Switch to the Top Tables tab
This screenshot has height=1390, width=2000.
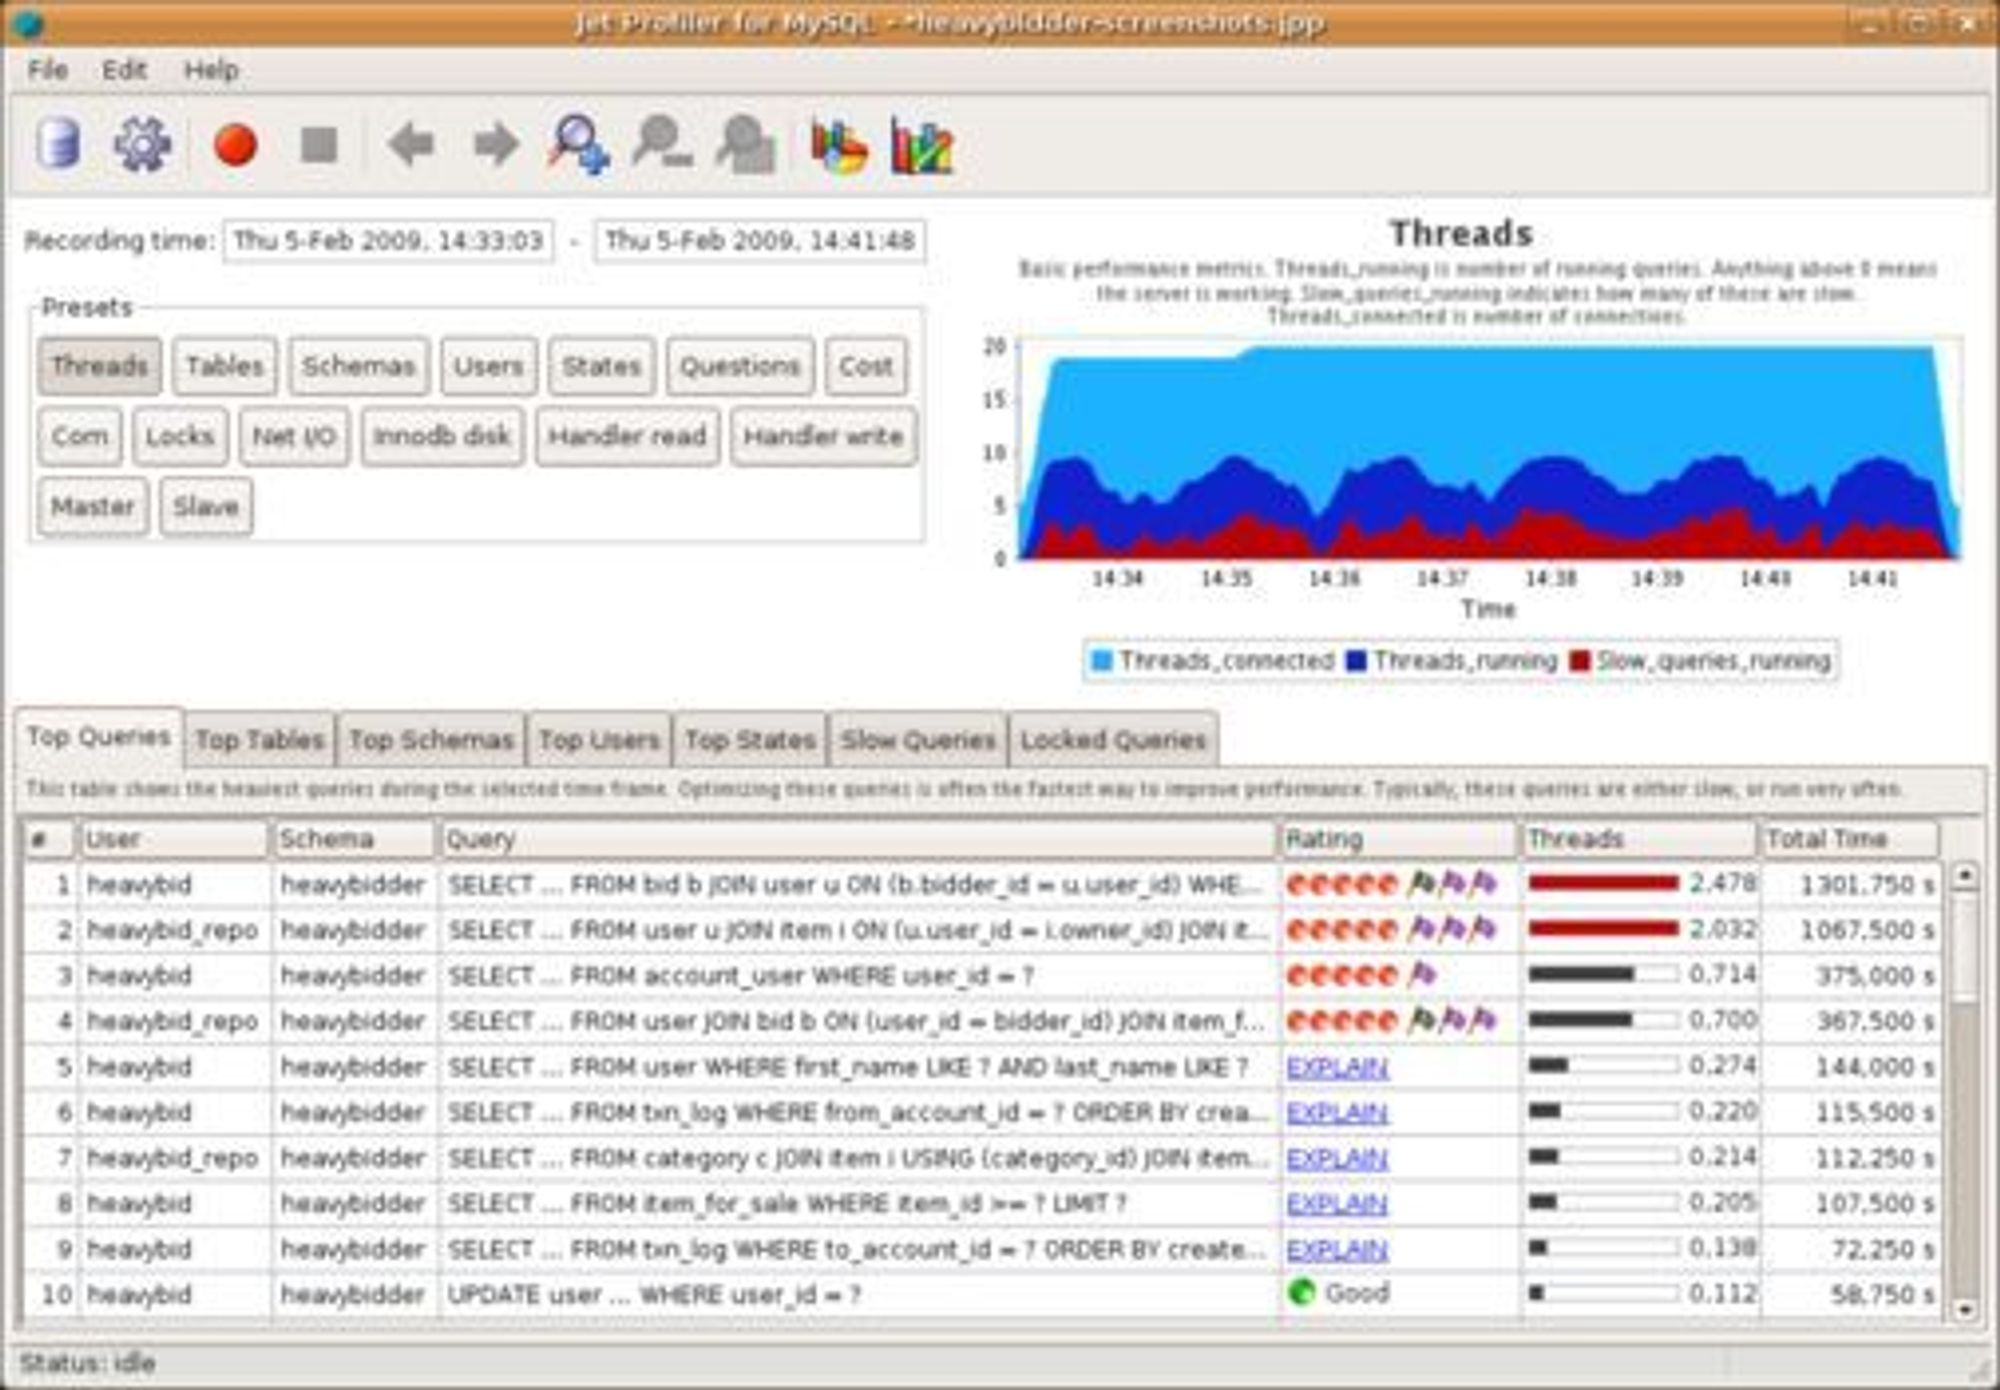pos(260,740)
